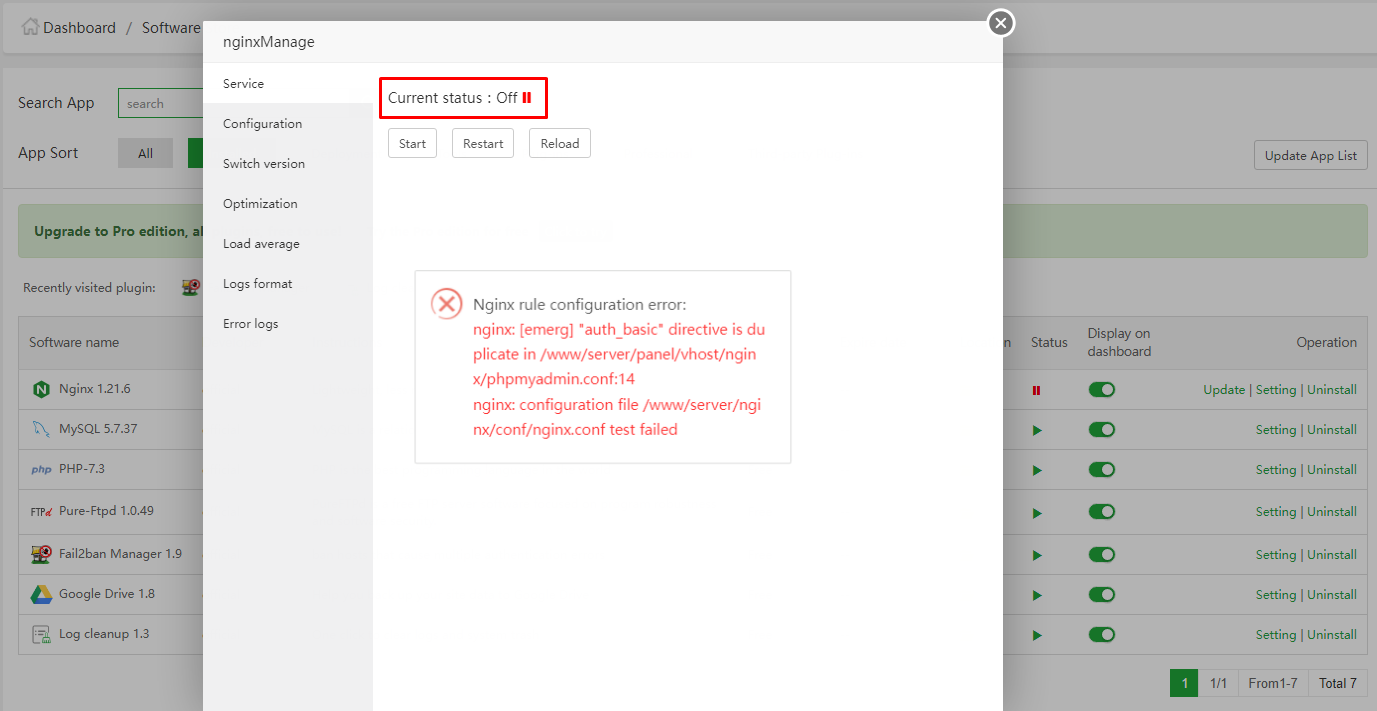Click the Google Drive app icon

41,593
